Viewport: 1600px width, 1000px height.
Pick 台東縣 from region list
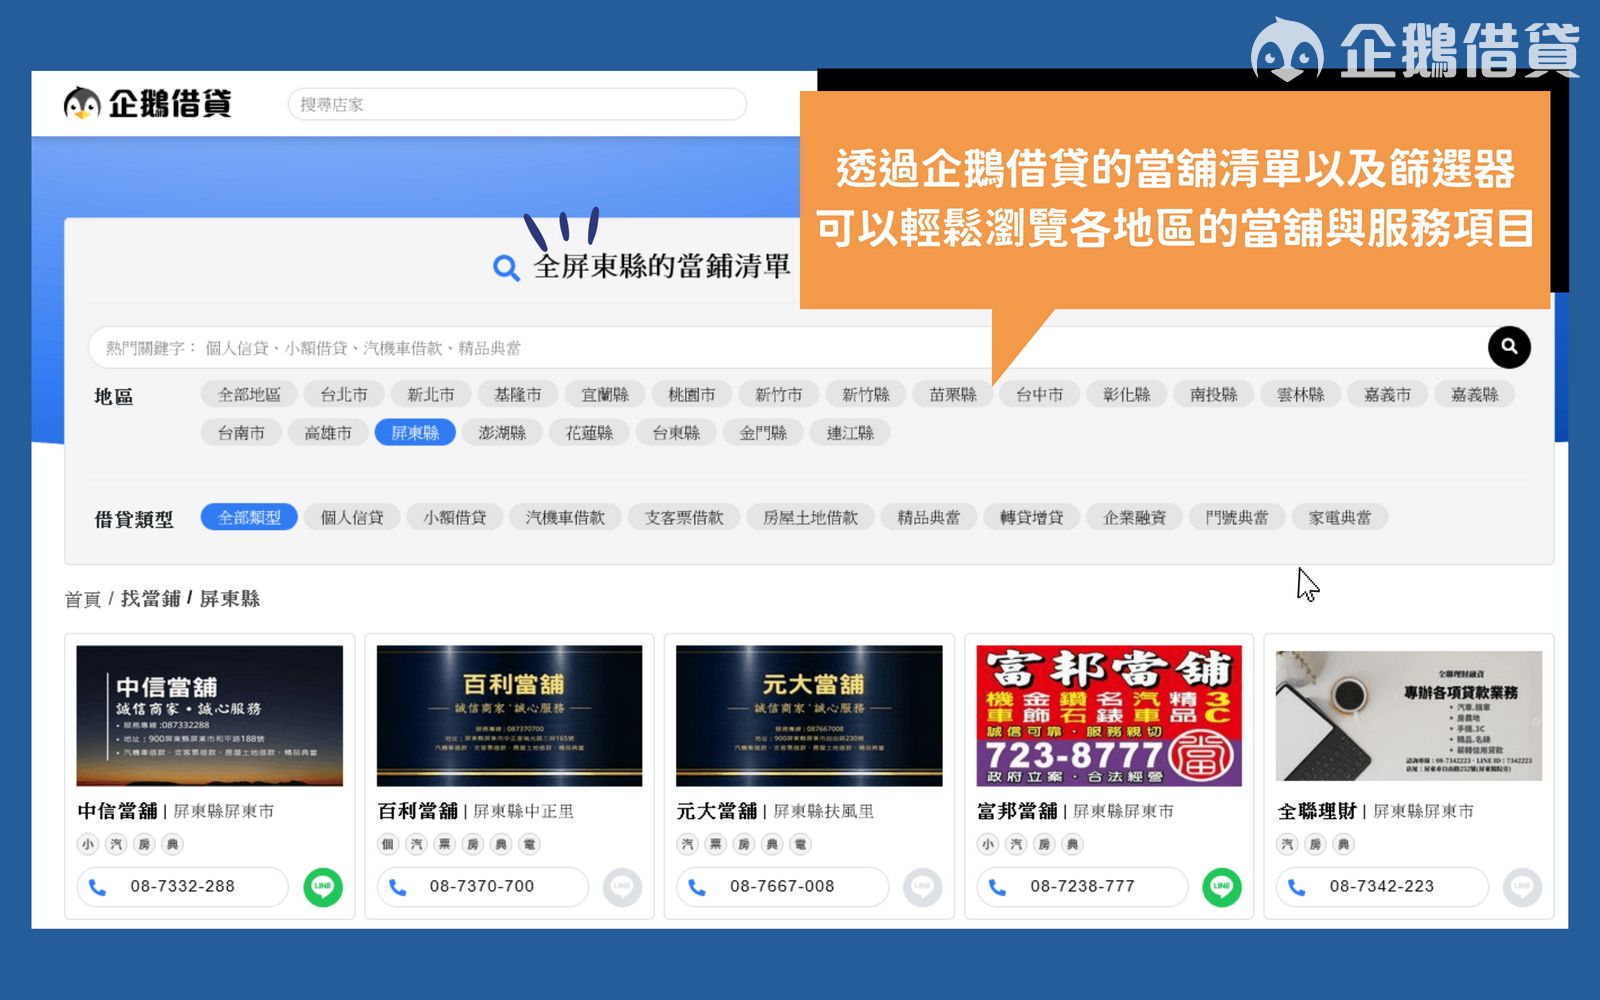point(676,433)
